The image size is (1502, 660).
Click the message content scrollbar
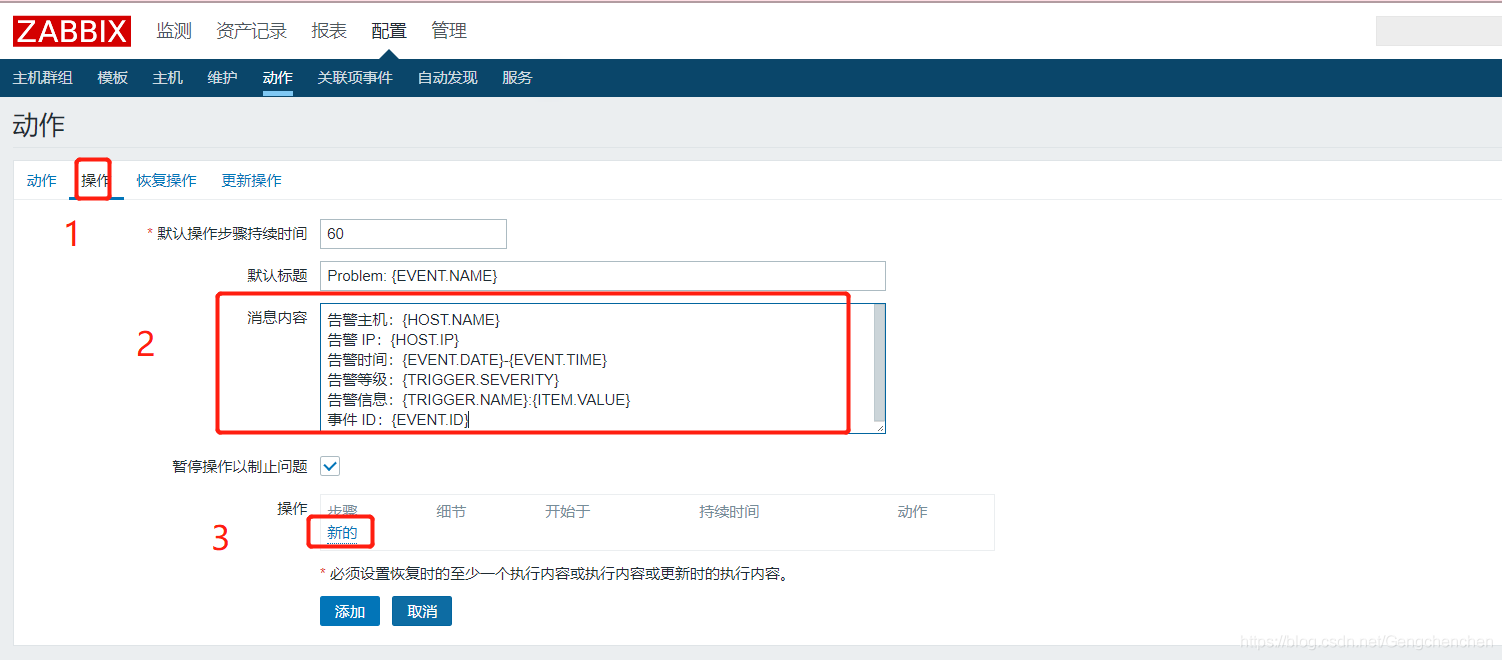[x=879, y=362]
